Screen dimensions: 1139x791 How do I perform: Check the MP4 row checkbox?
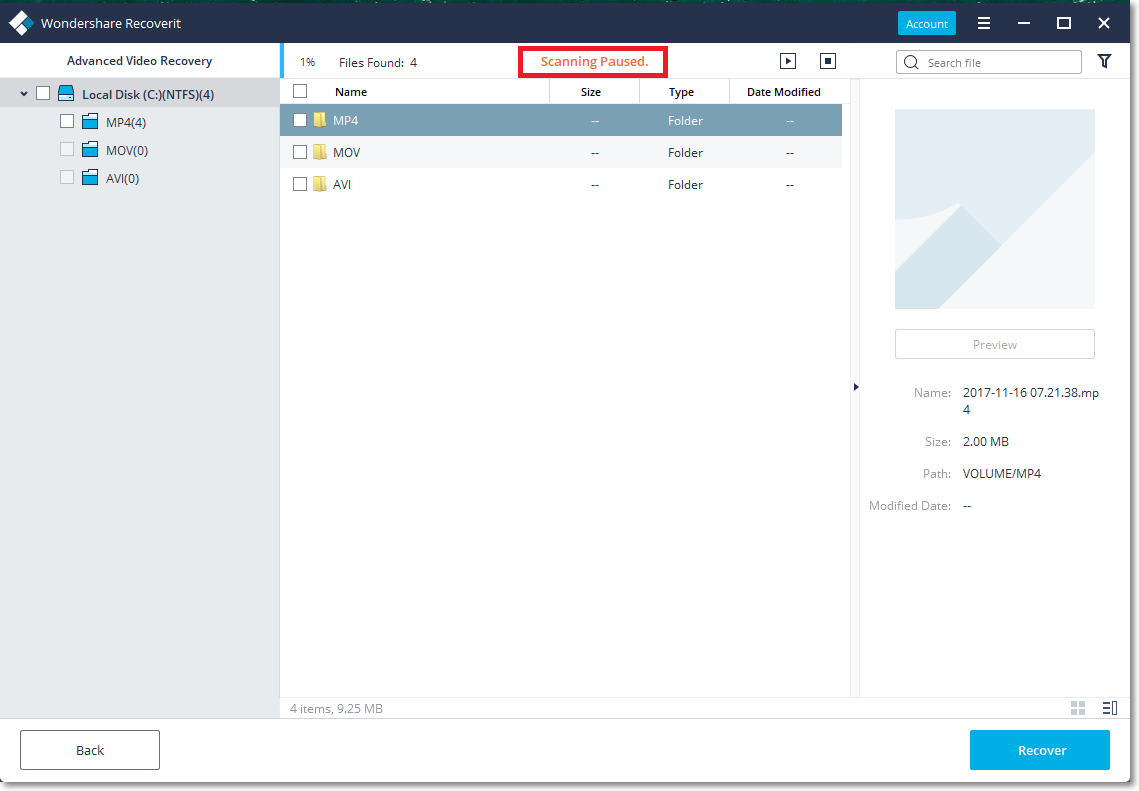tap(300, 120)
